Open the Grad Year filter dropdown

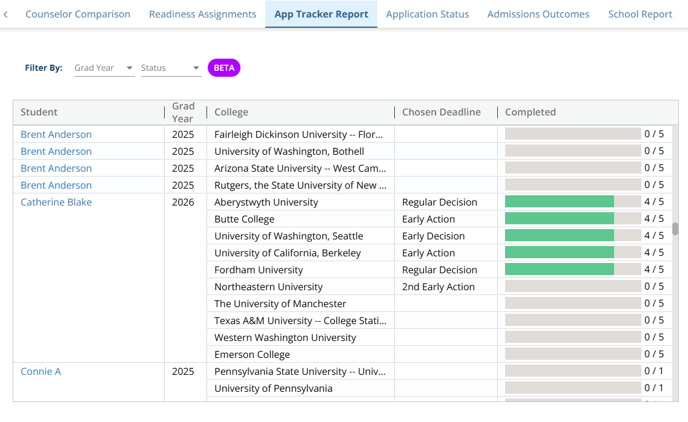coord(104,68)
